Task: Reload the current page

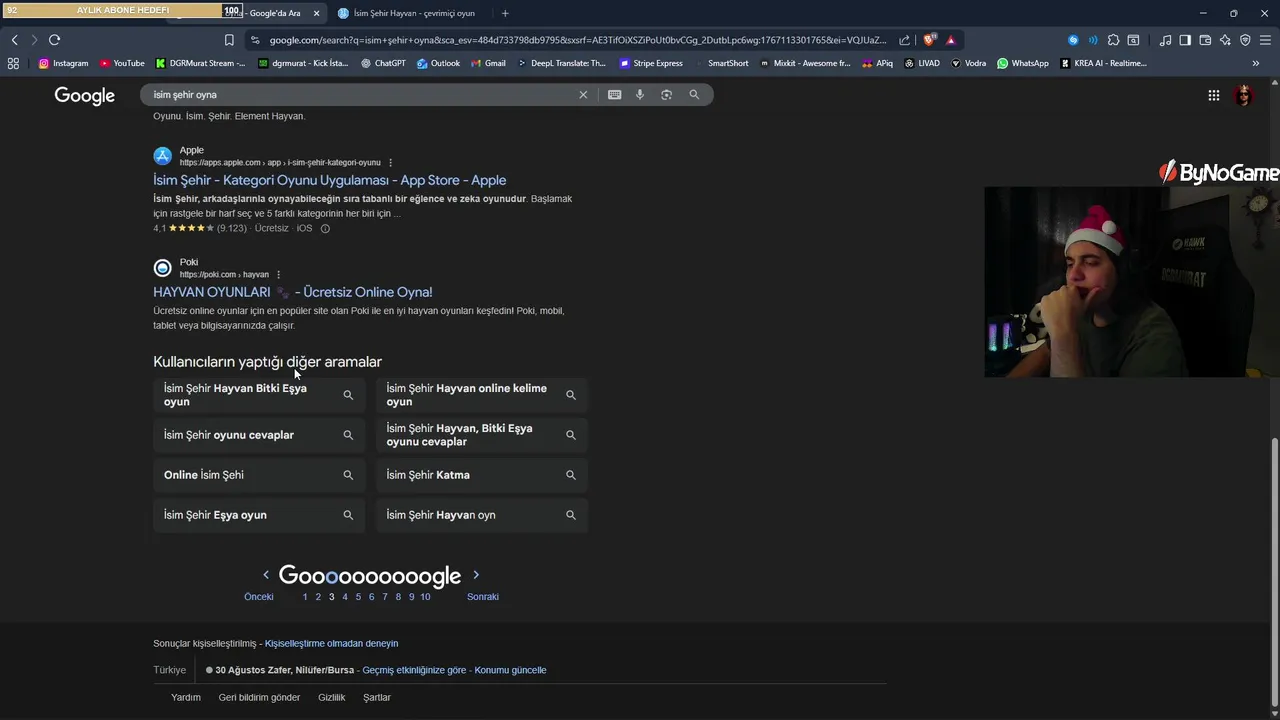Action: point(54,40)
